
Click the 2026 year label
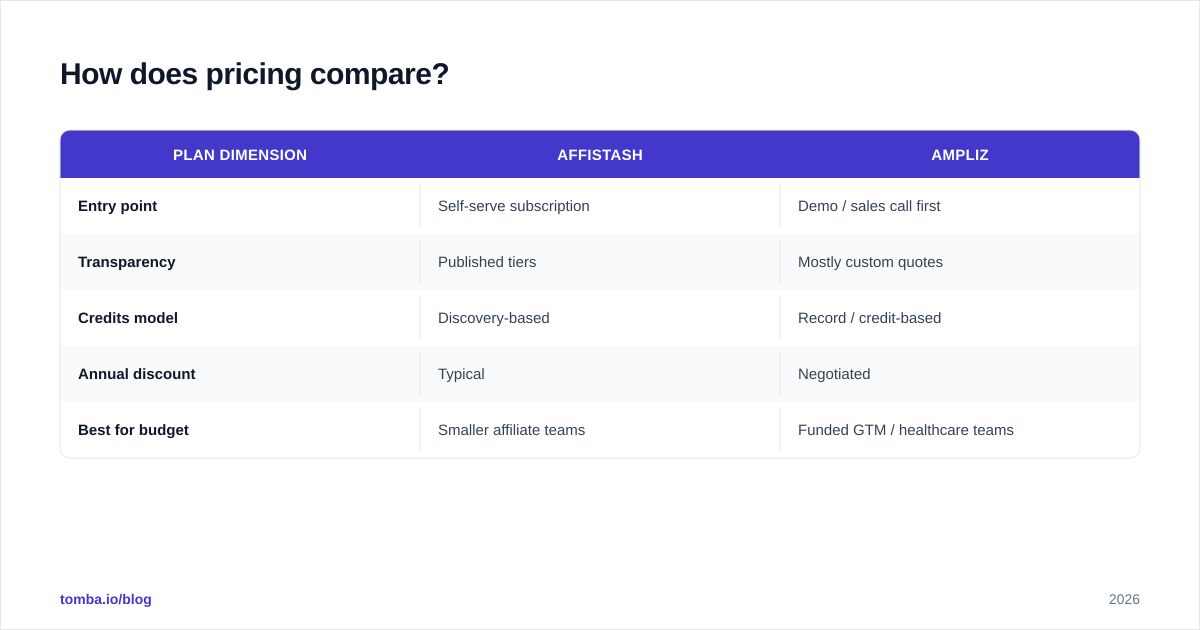coord(1124,599)
